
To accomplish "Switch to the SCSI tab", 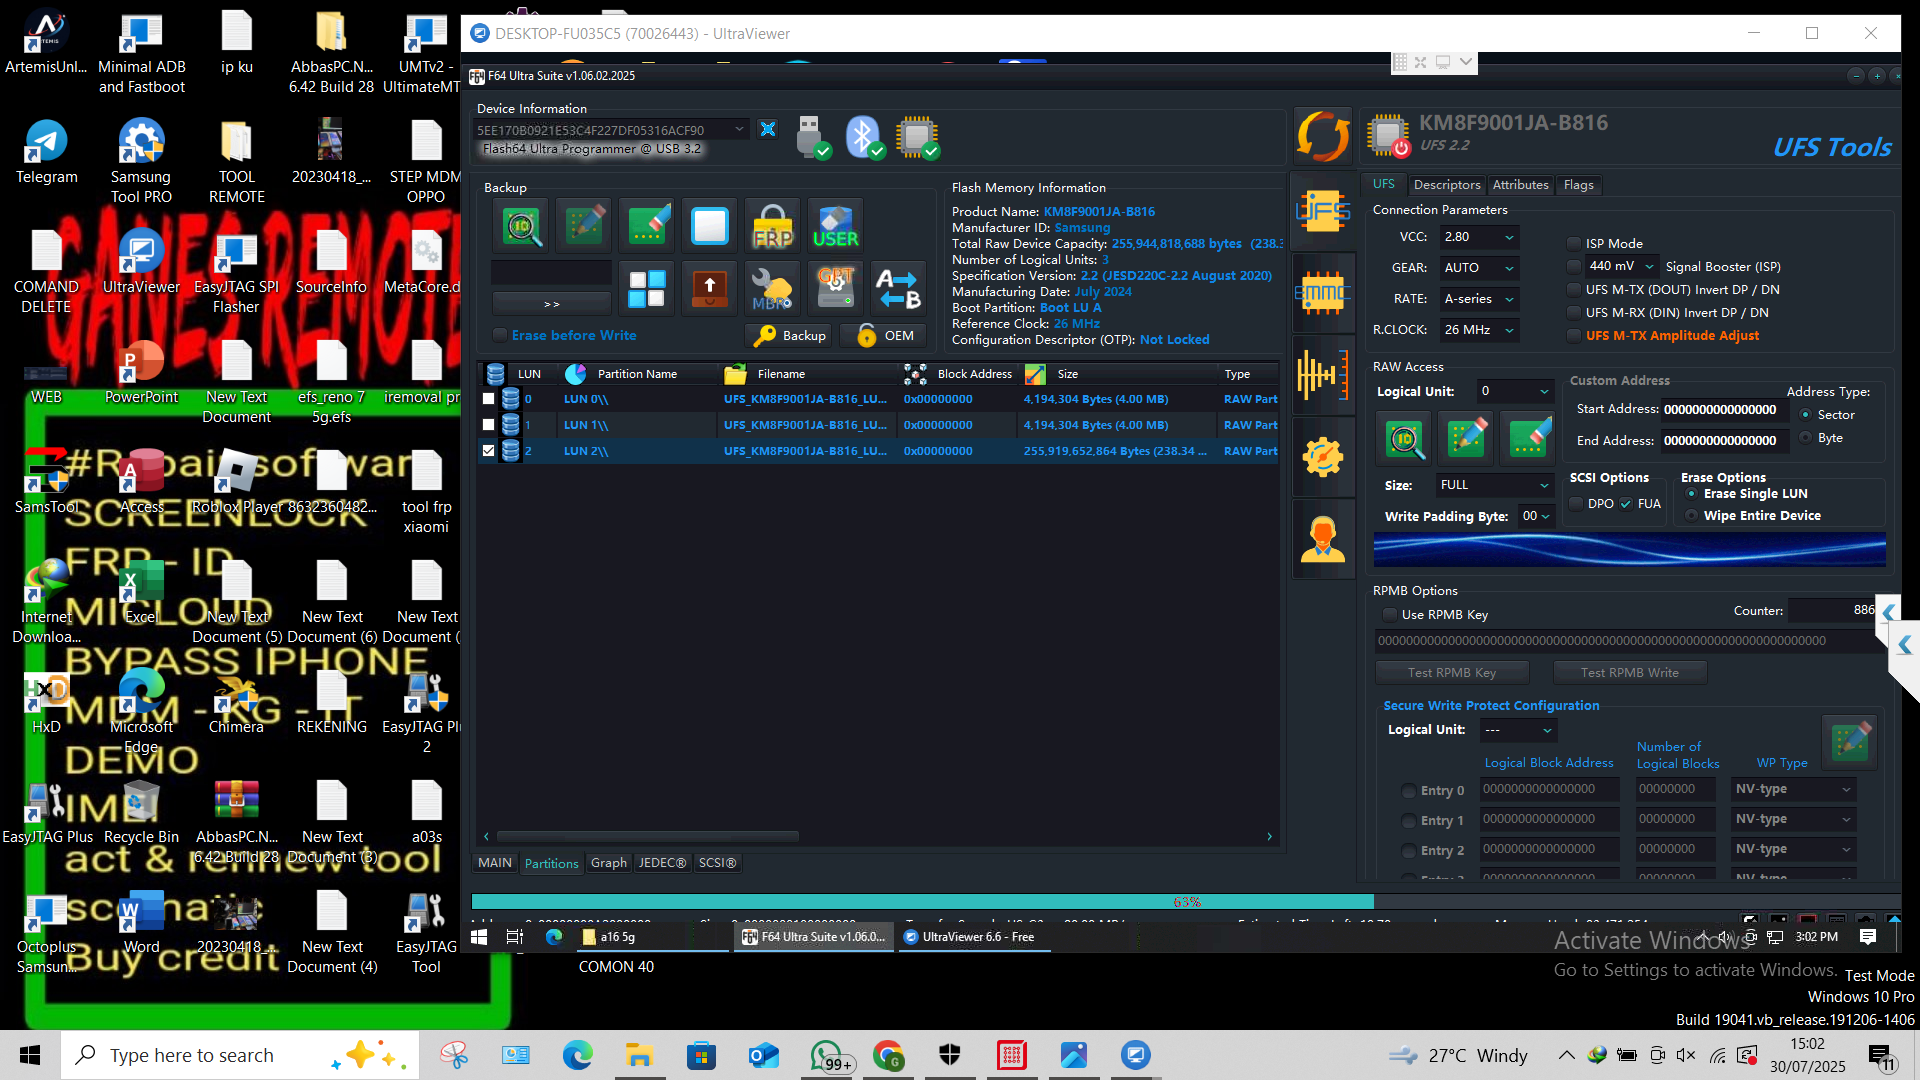I will point(717,863).
